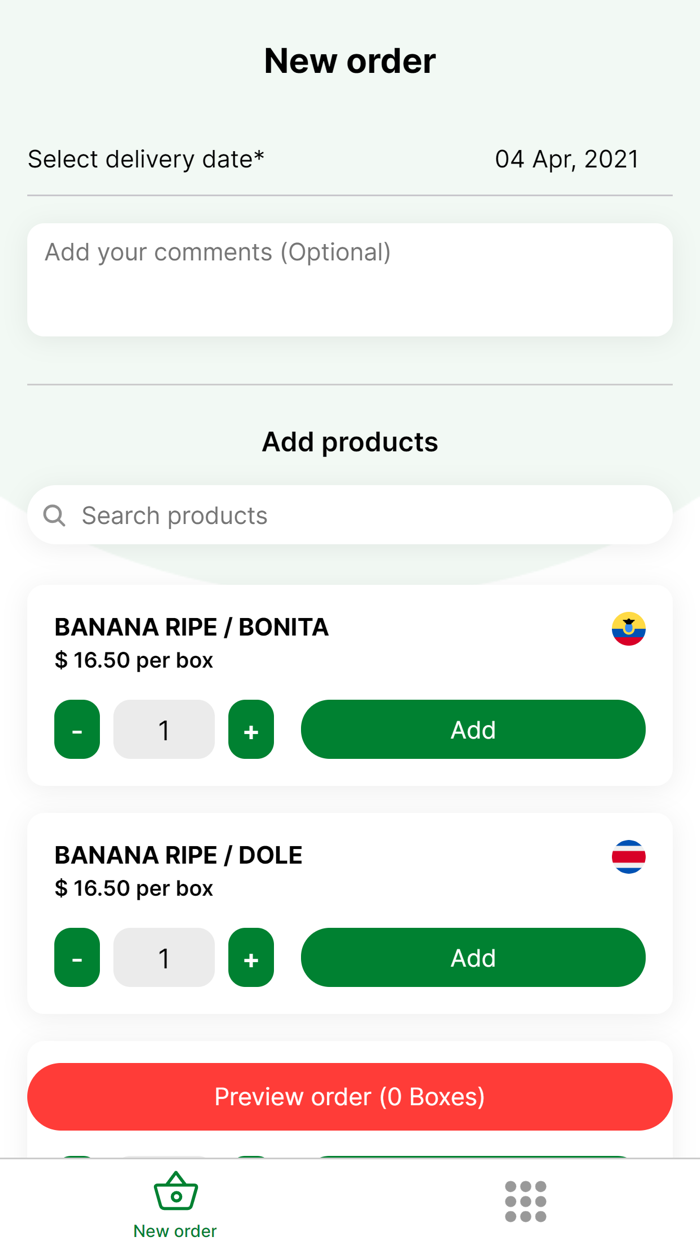Select Dole quantity input field
700x1244 pixels.
164,958
